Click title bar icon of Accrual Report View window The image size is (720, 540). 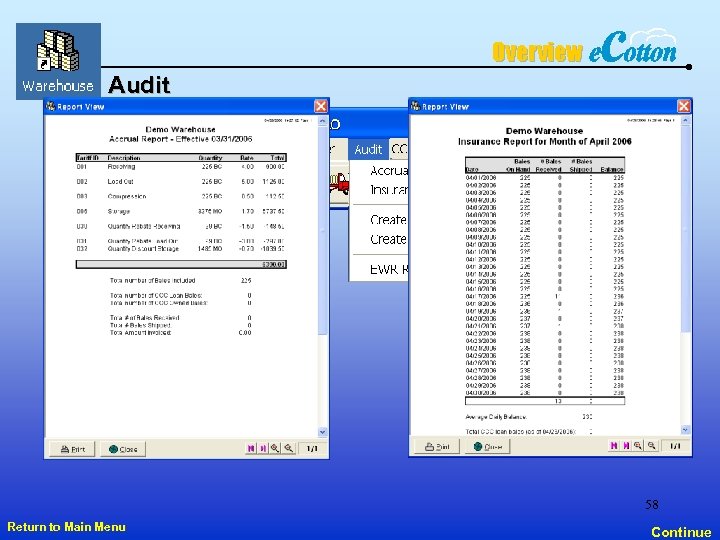click(x=51, y=106)
